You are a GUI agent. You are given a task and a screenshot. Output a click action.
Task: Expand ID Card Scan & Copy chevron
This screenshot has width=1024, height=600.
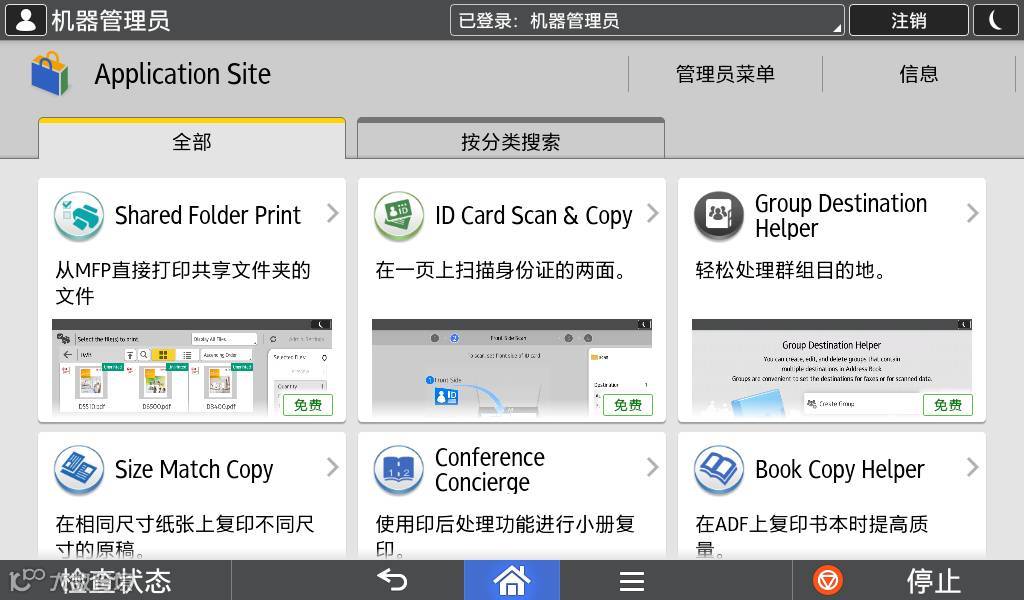[652, 213]
